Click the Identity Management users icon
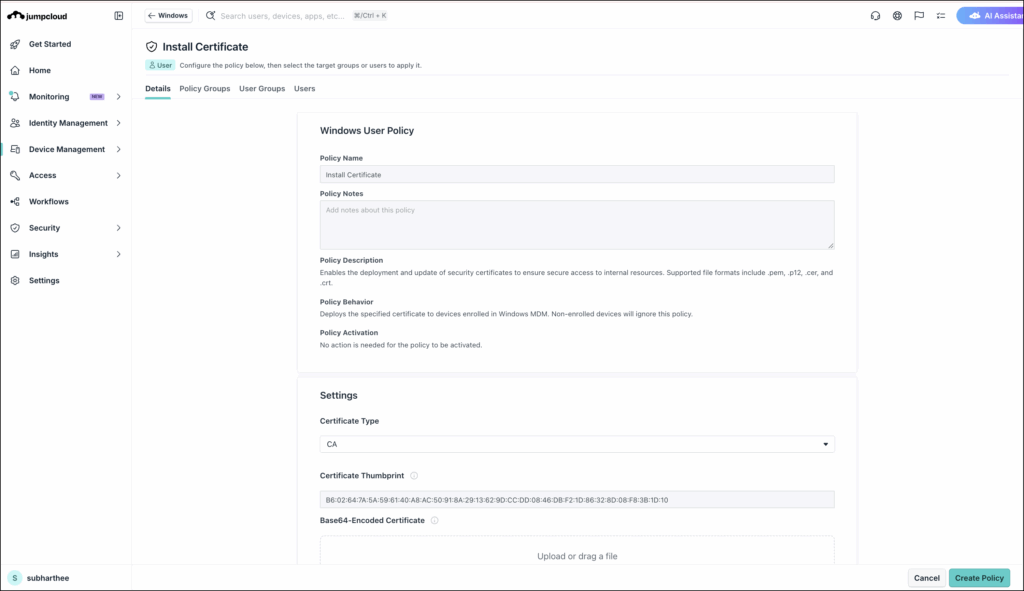 15,123
